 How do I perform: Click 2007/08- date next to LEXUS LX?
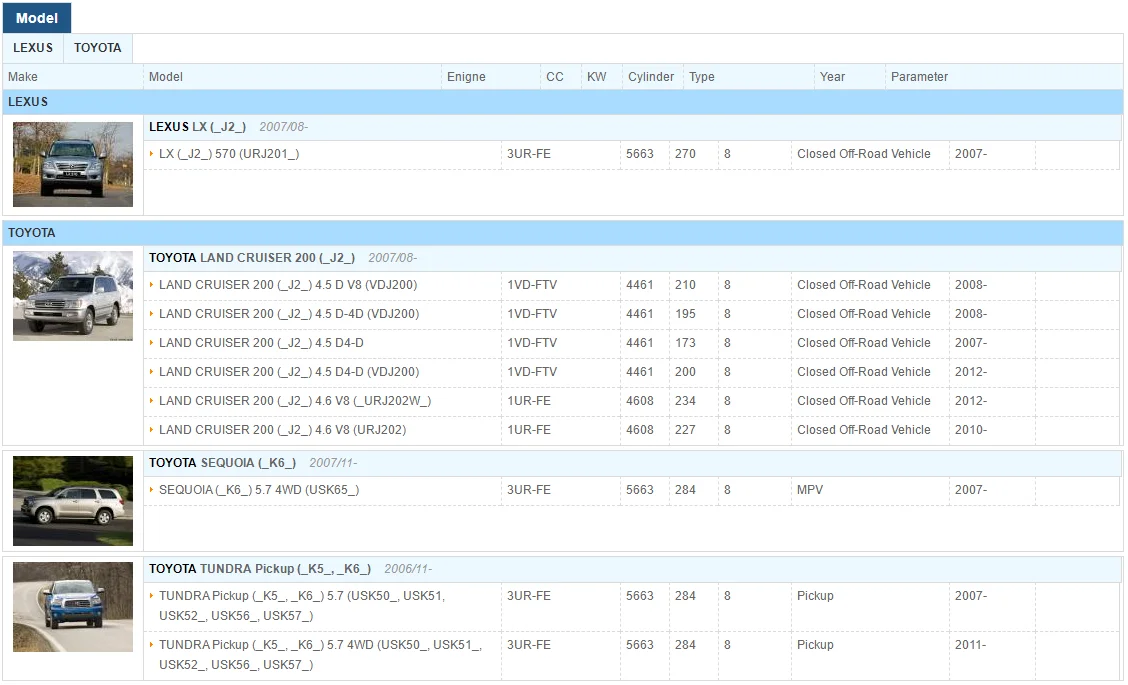[x=283, y=127]
